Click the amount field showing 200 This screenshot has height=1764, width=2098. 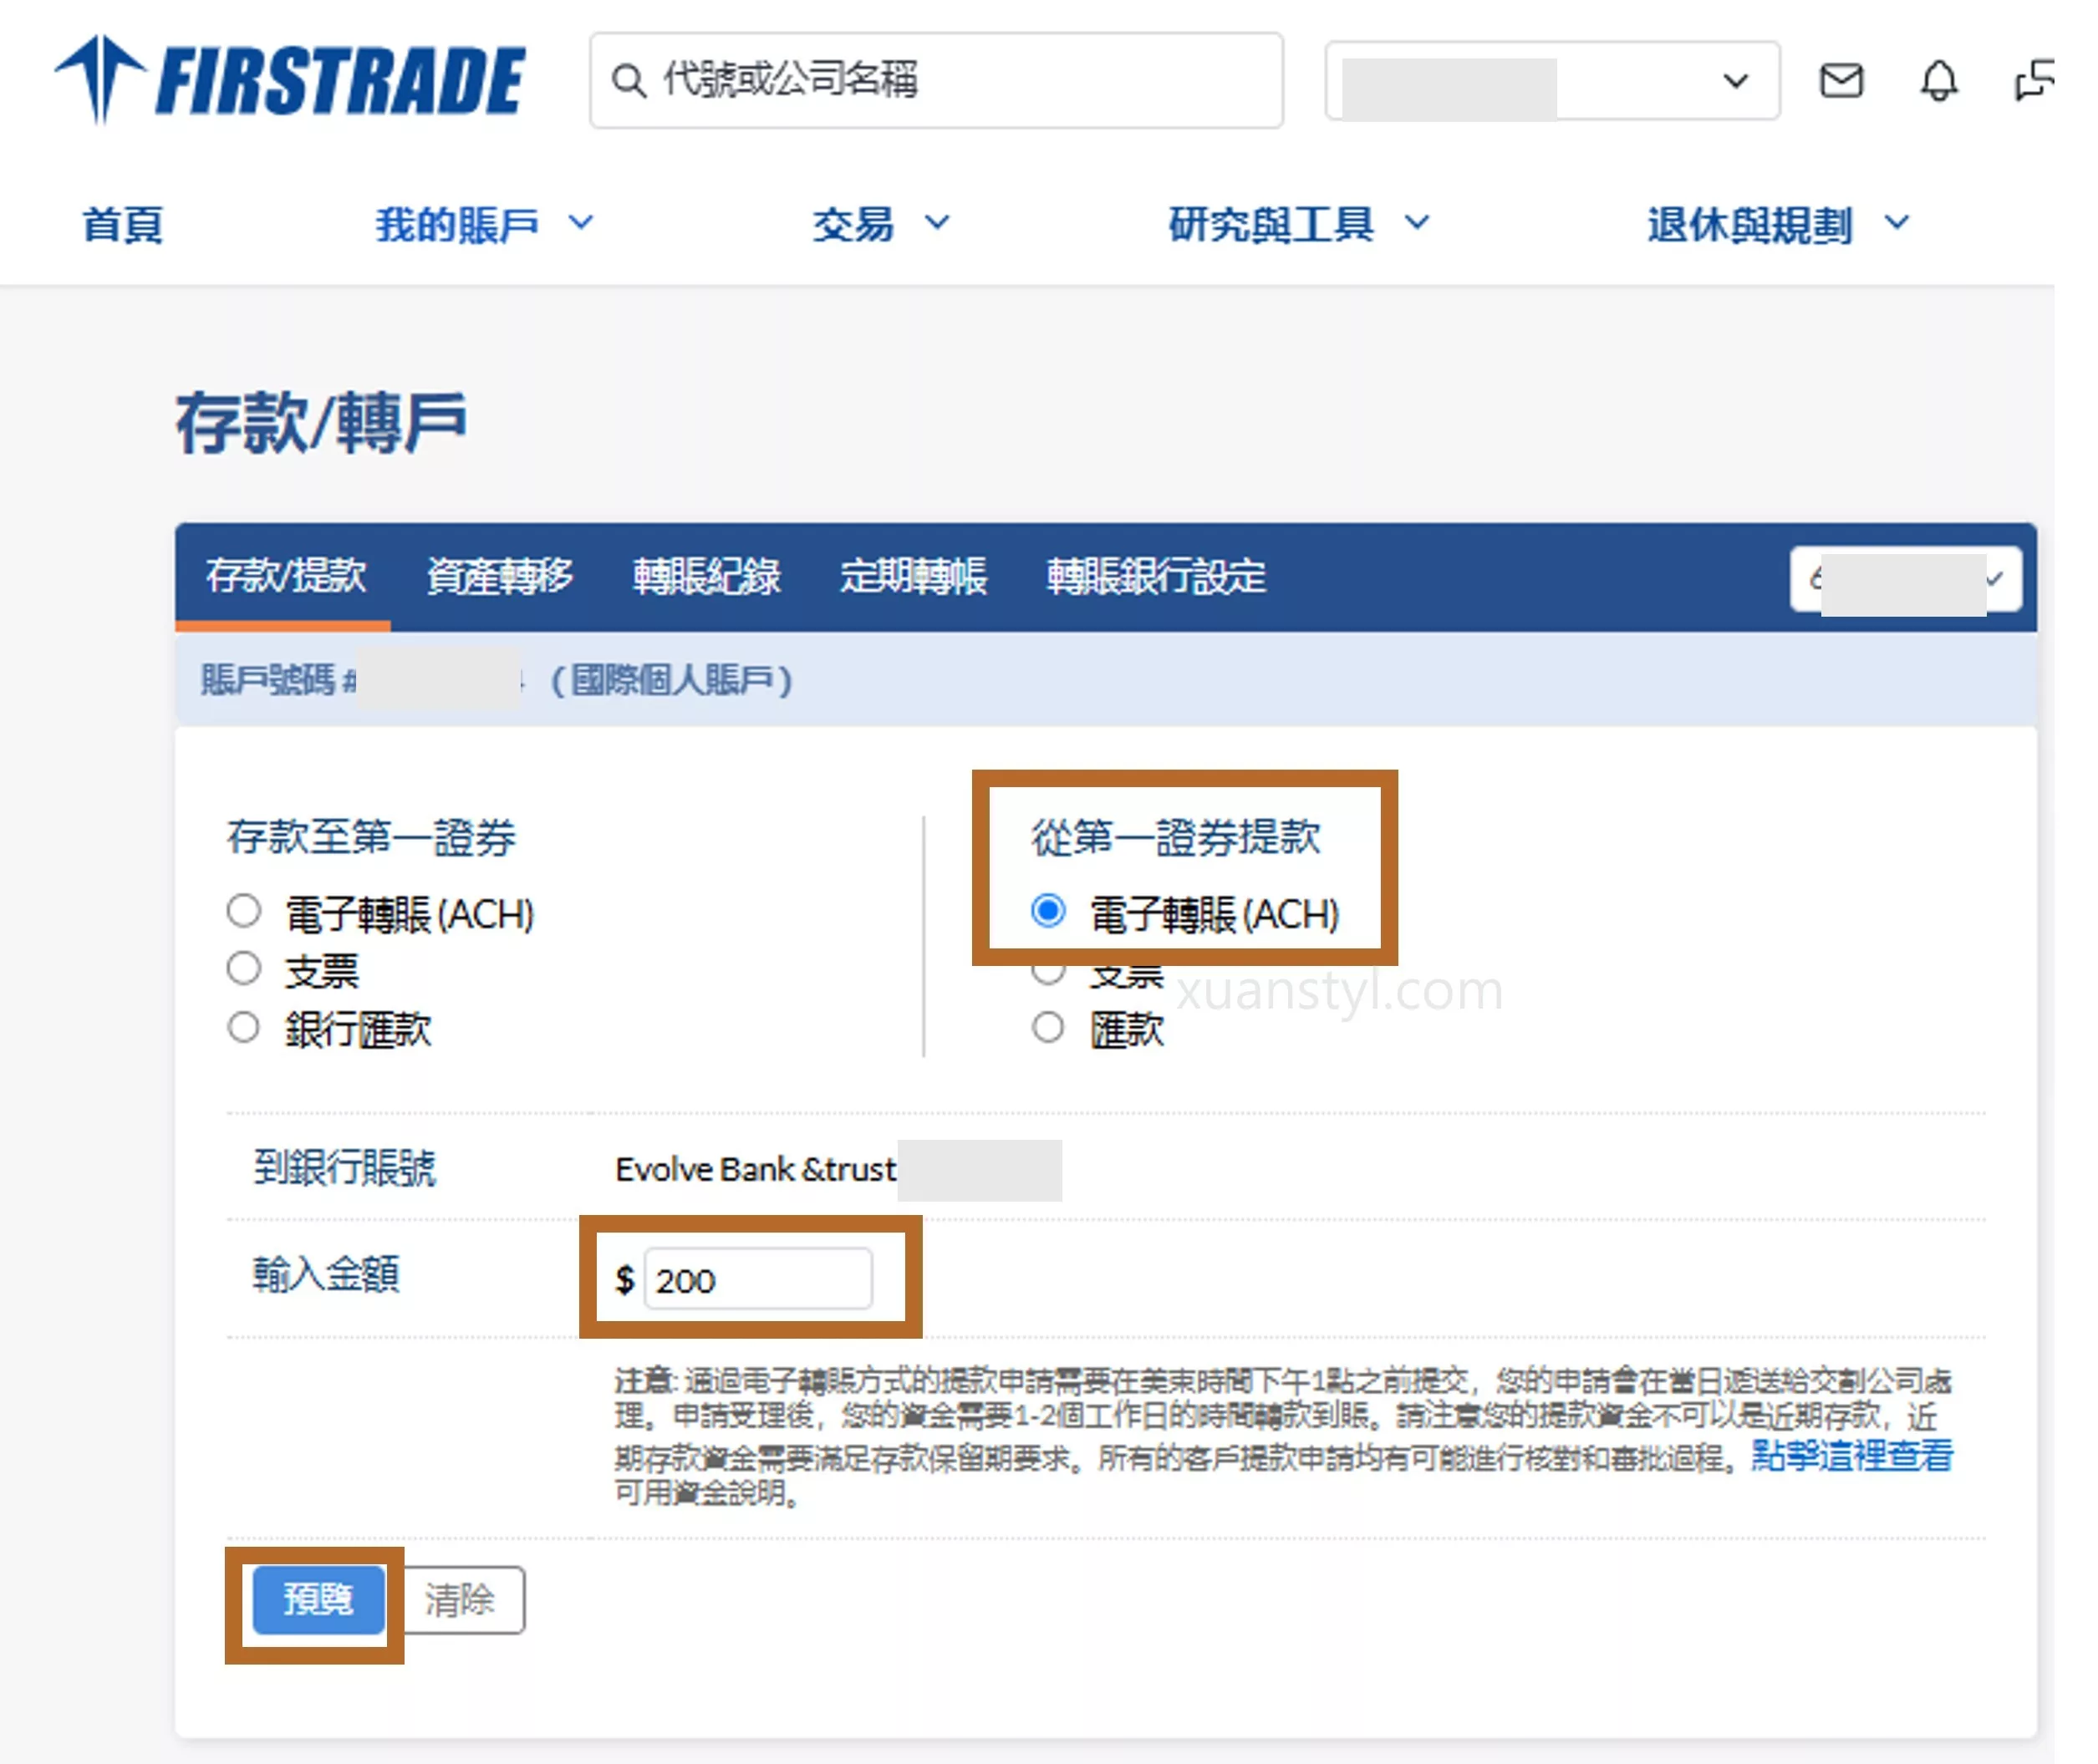[x=757, y=1278]
